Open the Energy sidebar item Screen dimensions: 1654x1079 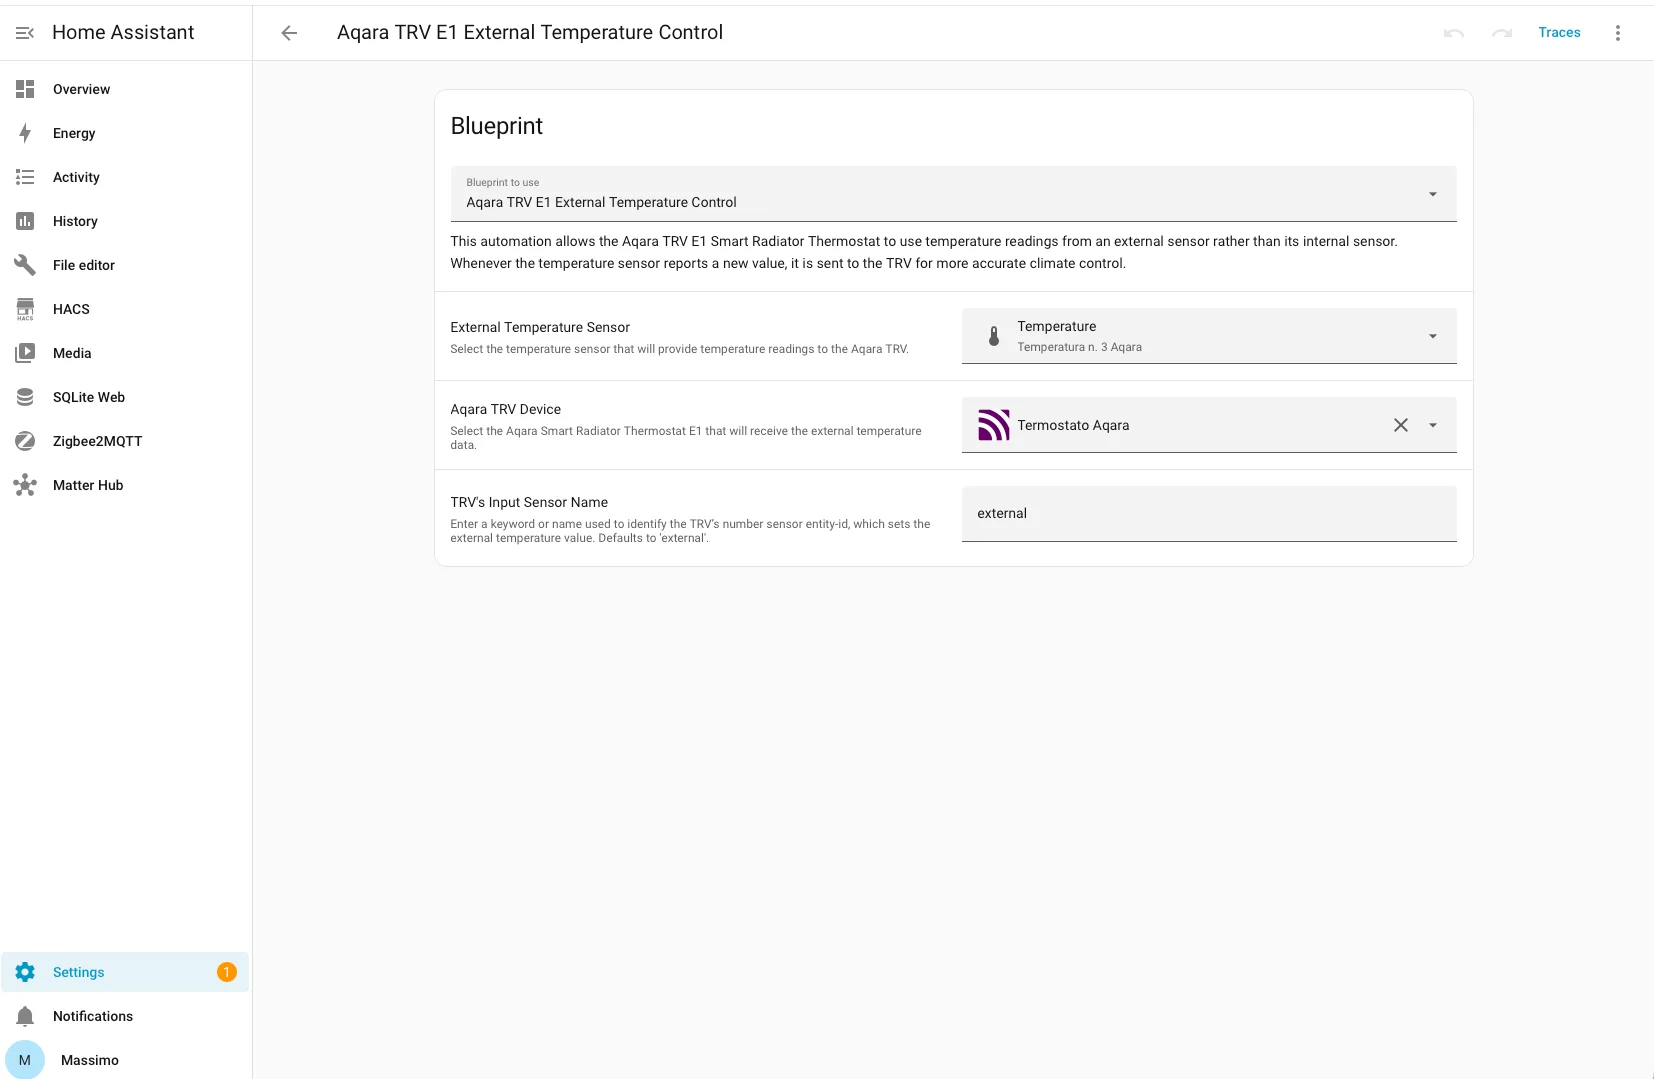125,133
